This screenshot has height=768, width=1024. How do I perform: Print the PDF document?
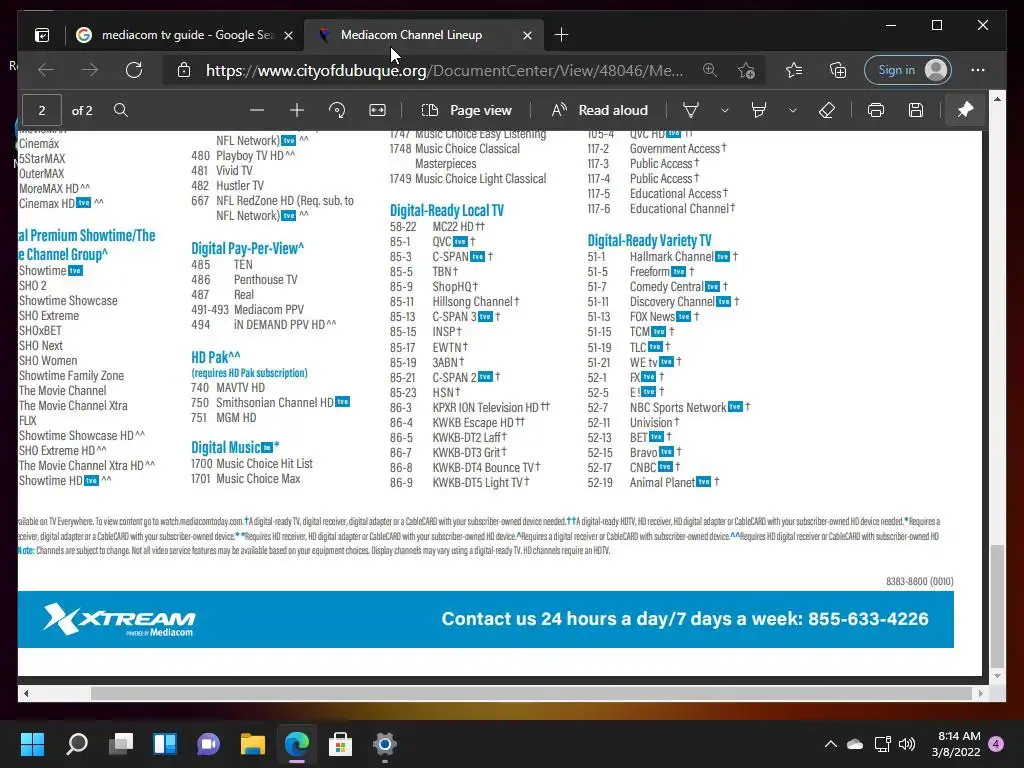pos(876,110)
